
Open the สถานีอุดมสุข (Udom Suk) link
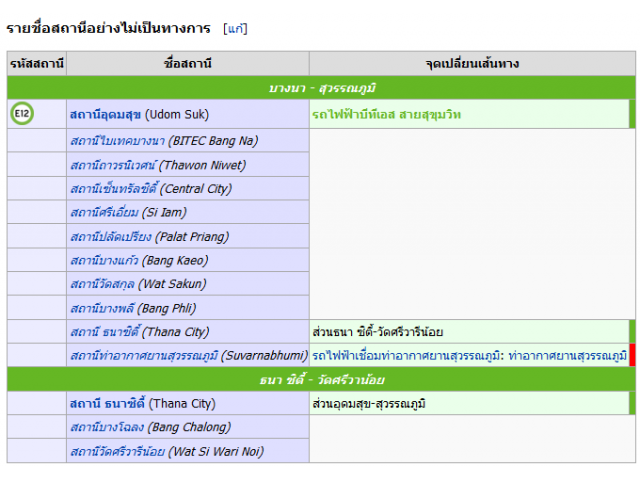[x=107, y=115]
